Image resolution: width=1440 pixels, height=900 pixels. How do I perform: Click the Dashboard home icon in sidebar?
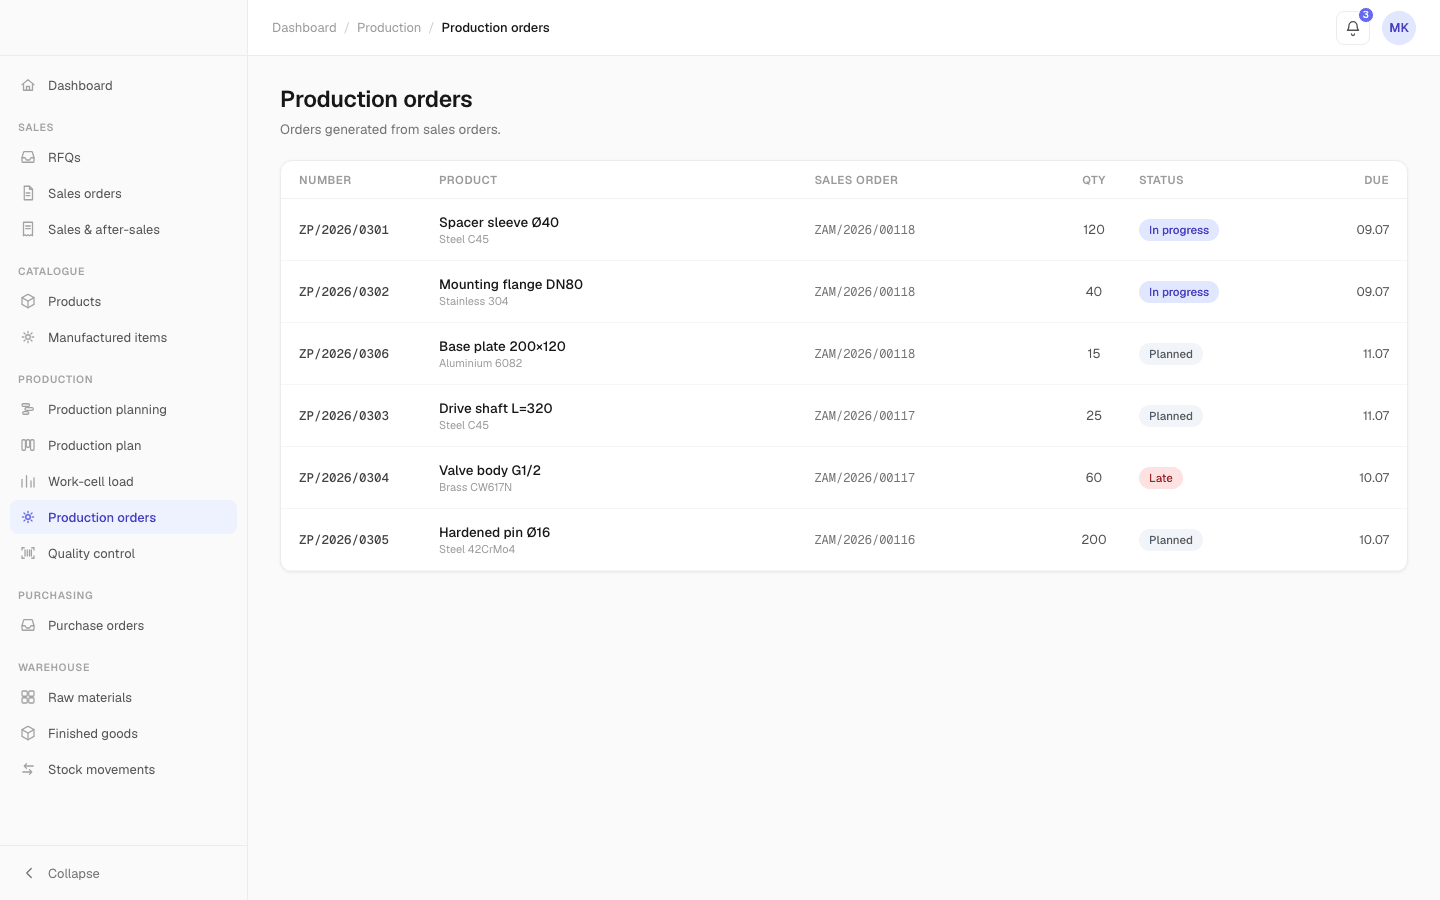point(28,85)
